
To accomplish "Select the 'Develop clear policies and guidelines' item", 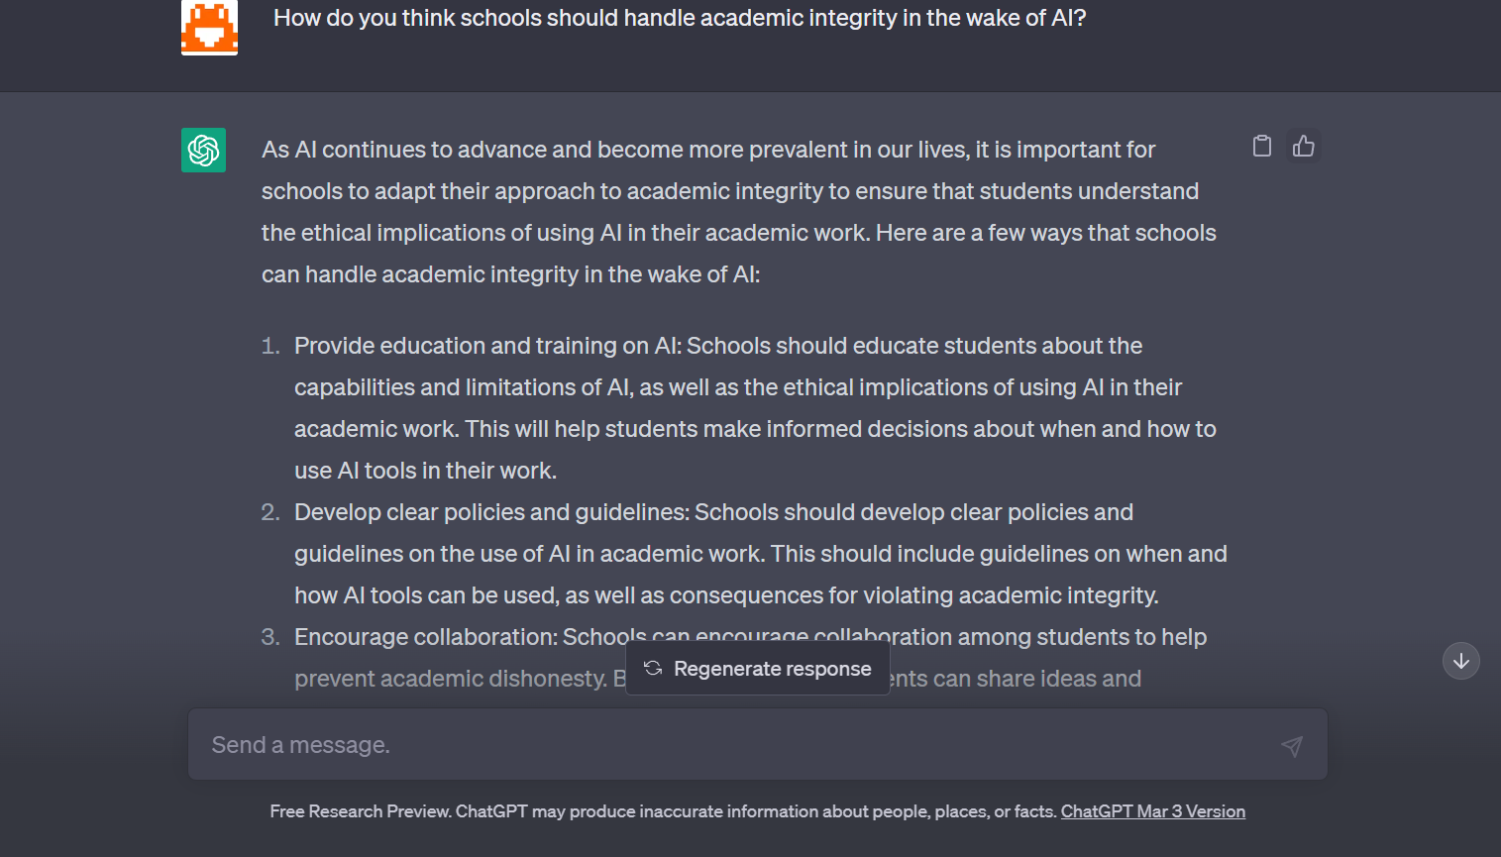I will [760, 554].
